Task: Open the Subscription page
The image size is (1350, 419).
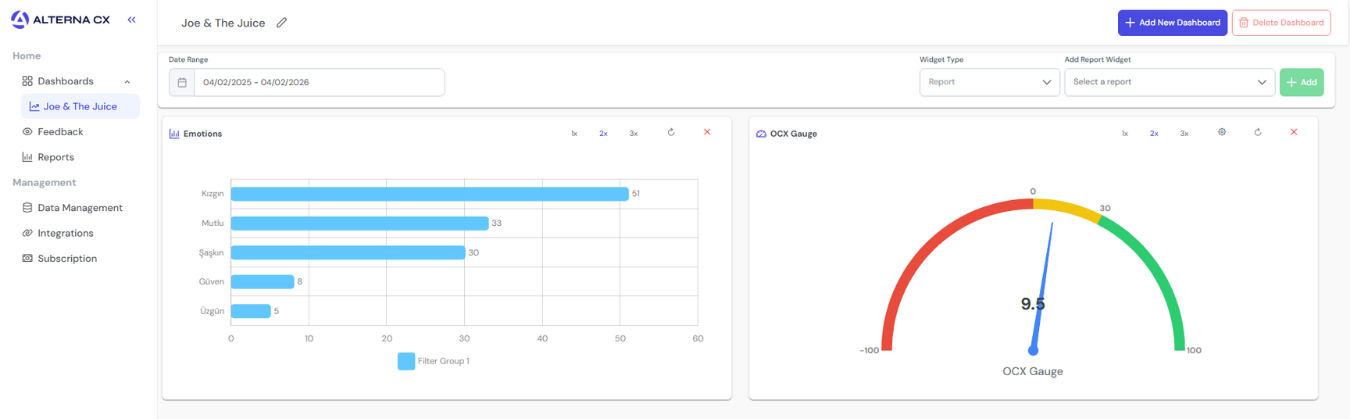Action: (x=67, y=258)
